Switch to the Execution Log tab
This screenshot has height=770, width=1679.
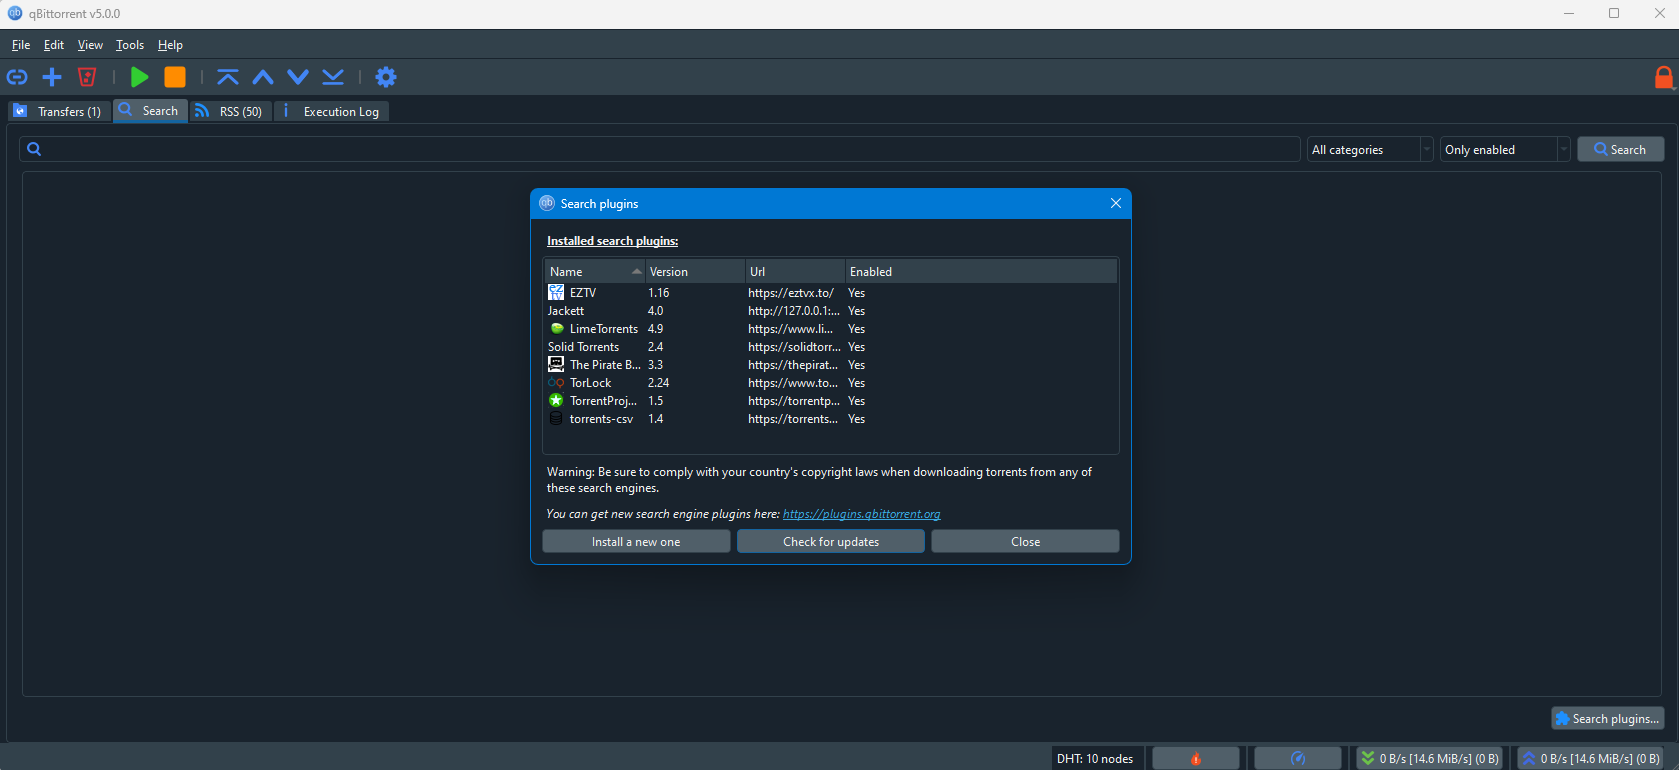coord(331,111)
